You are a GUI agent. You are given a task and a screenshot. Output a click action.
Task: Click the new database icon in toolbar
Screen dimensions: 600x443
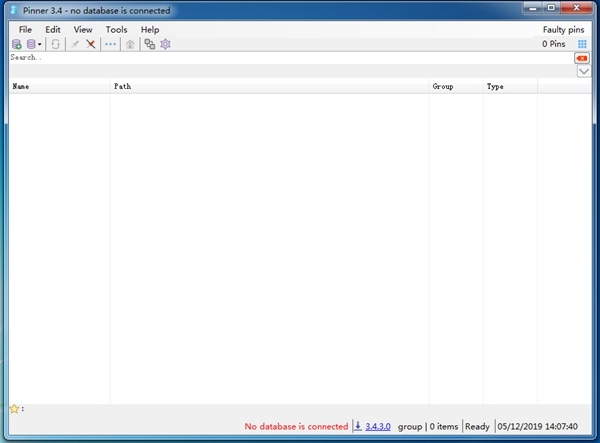click(x=16, y=44)
